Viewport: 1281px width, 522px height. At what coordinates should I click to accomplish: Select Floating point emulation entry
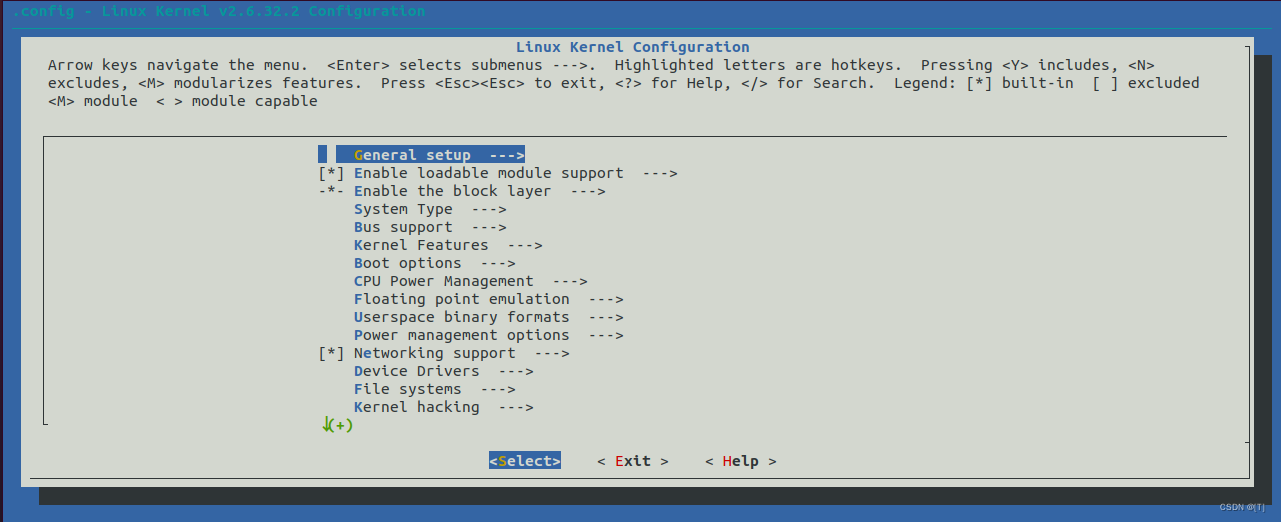[x=489, y=299]
